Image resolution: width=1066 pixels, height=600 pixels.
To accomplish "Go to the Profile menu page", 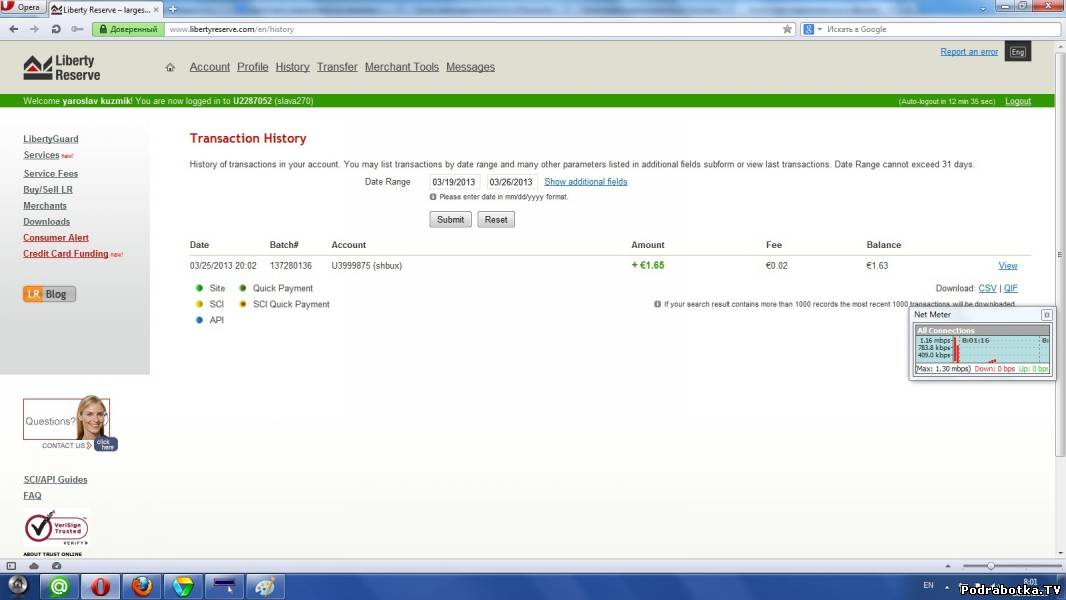I will pyautogui.click(x=252, y=67).
